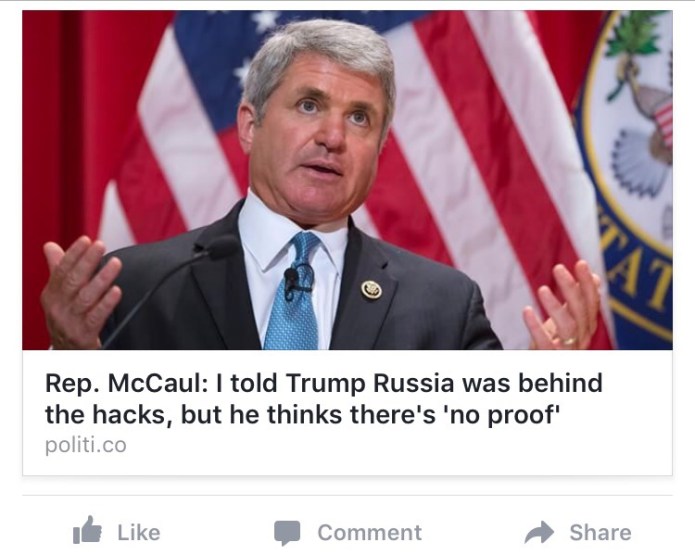Select the Like text label

click(x=139, y=532)
